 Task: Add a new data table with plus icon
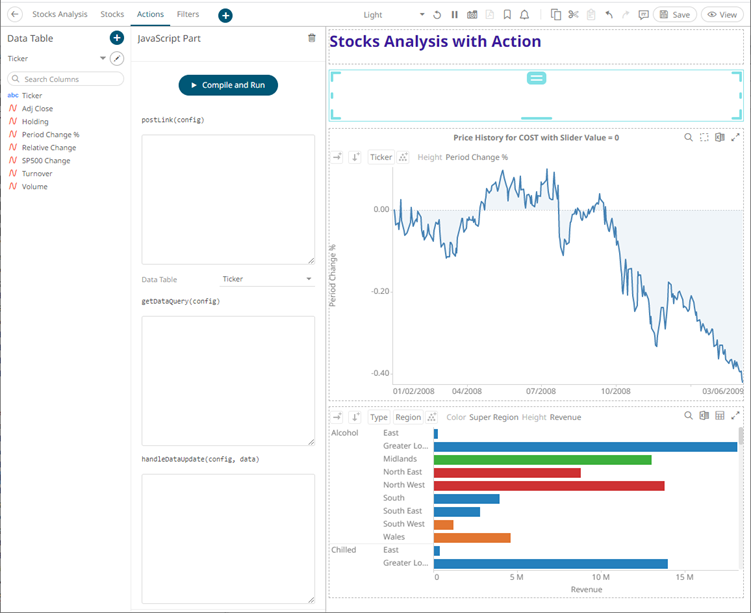coord(117,38)
